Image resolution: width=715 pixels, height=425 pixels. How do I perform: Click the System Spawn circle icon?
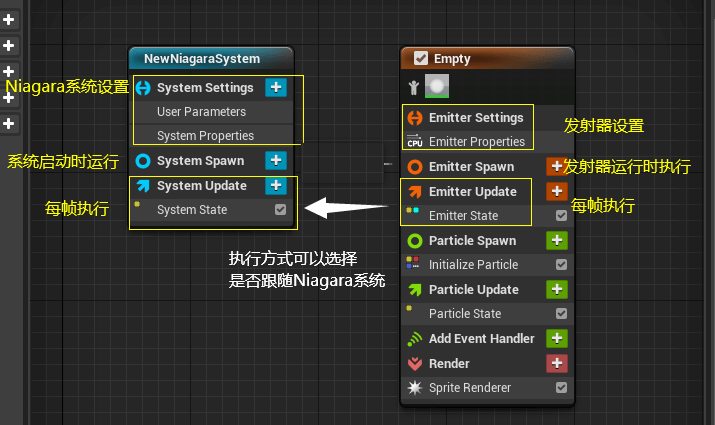click(143, 161)
